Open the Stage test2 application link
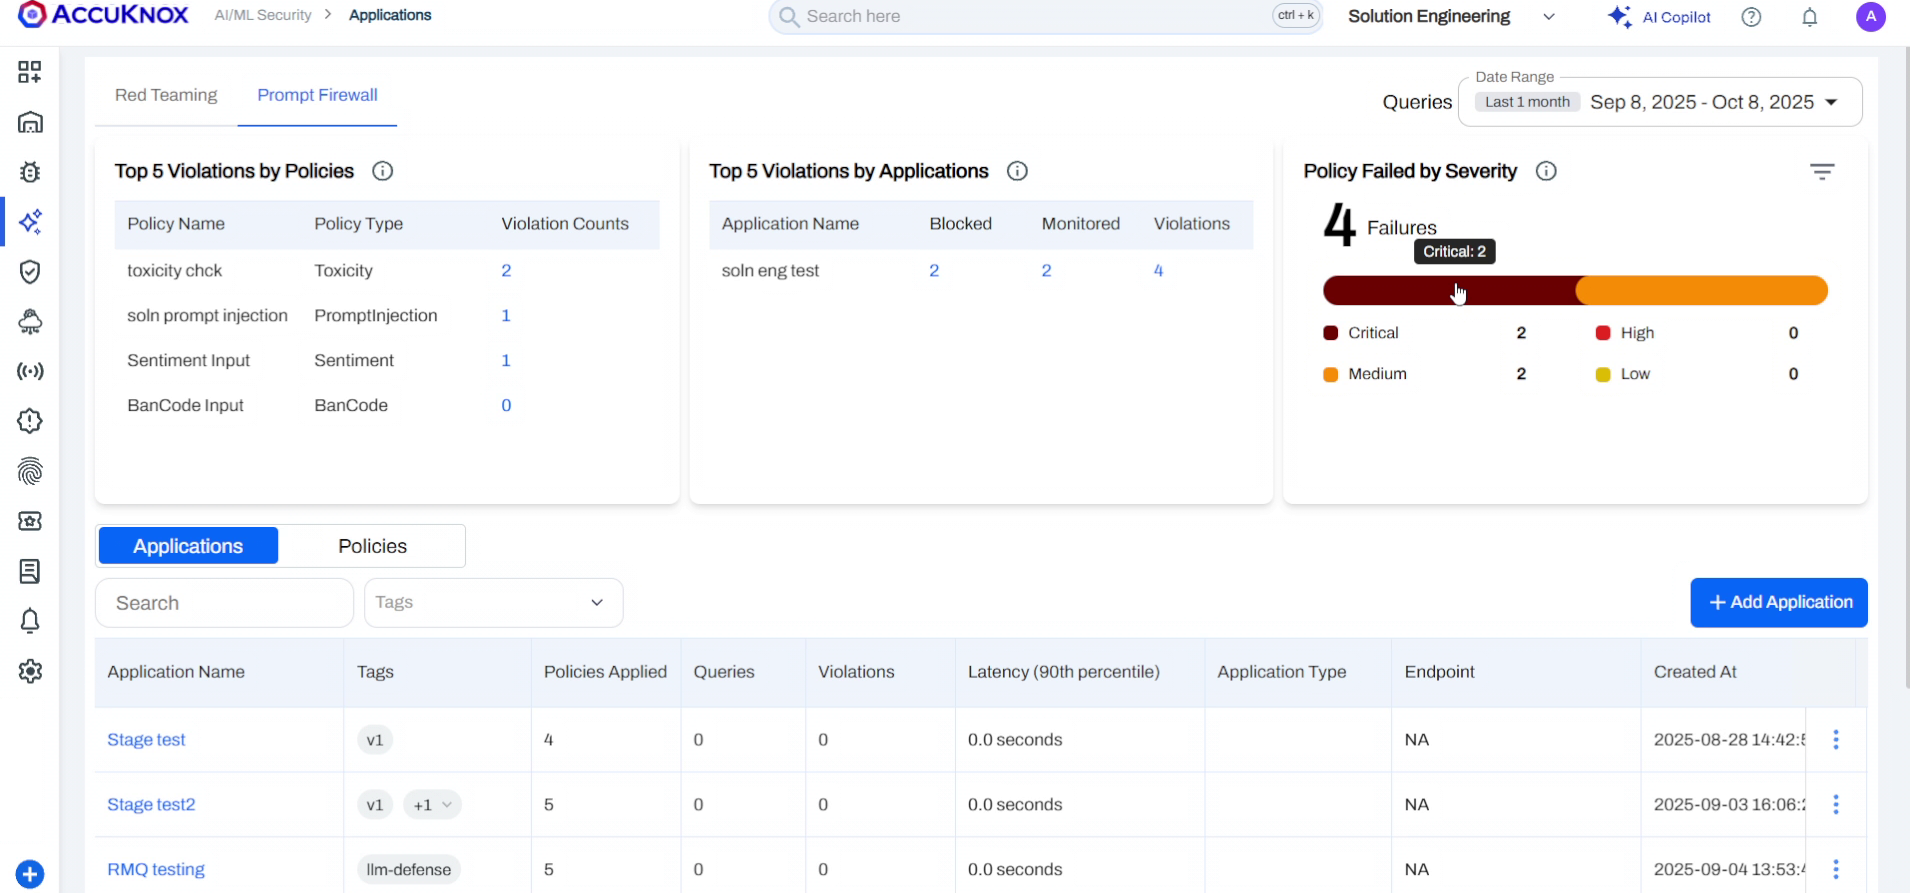Image resolution: width=1910 pixels, height=893 pixels. 151,805
